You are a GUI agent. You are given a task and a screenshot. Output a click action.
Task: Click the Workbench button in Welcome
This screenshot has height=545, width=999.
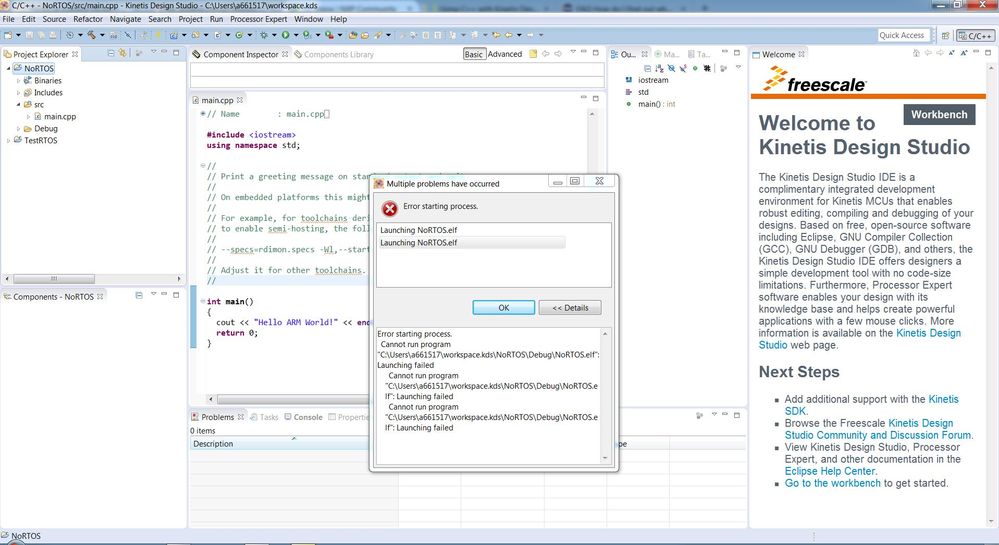click(939, 115)
